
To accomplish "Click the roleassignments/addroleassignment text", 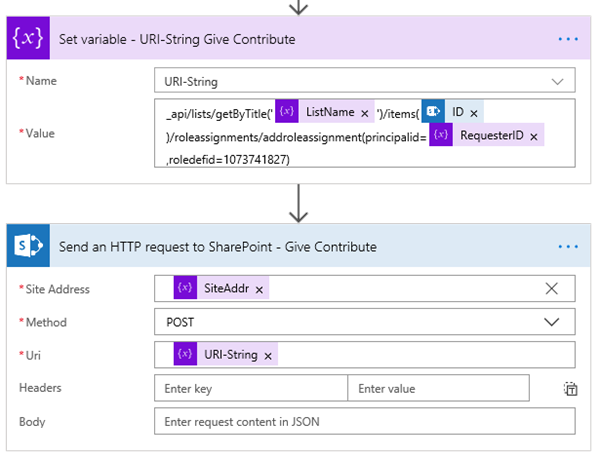I will (297, 137).
